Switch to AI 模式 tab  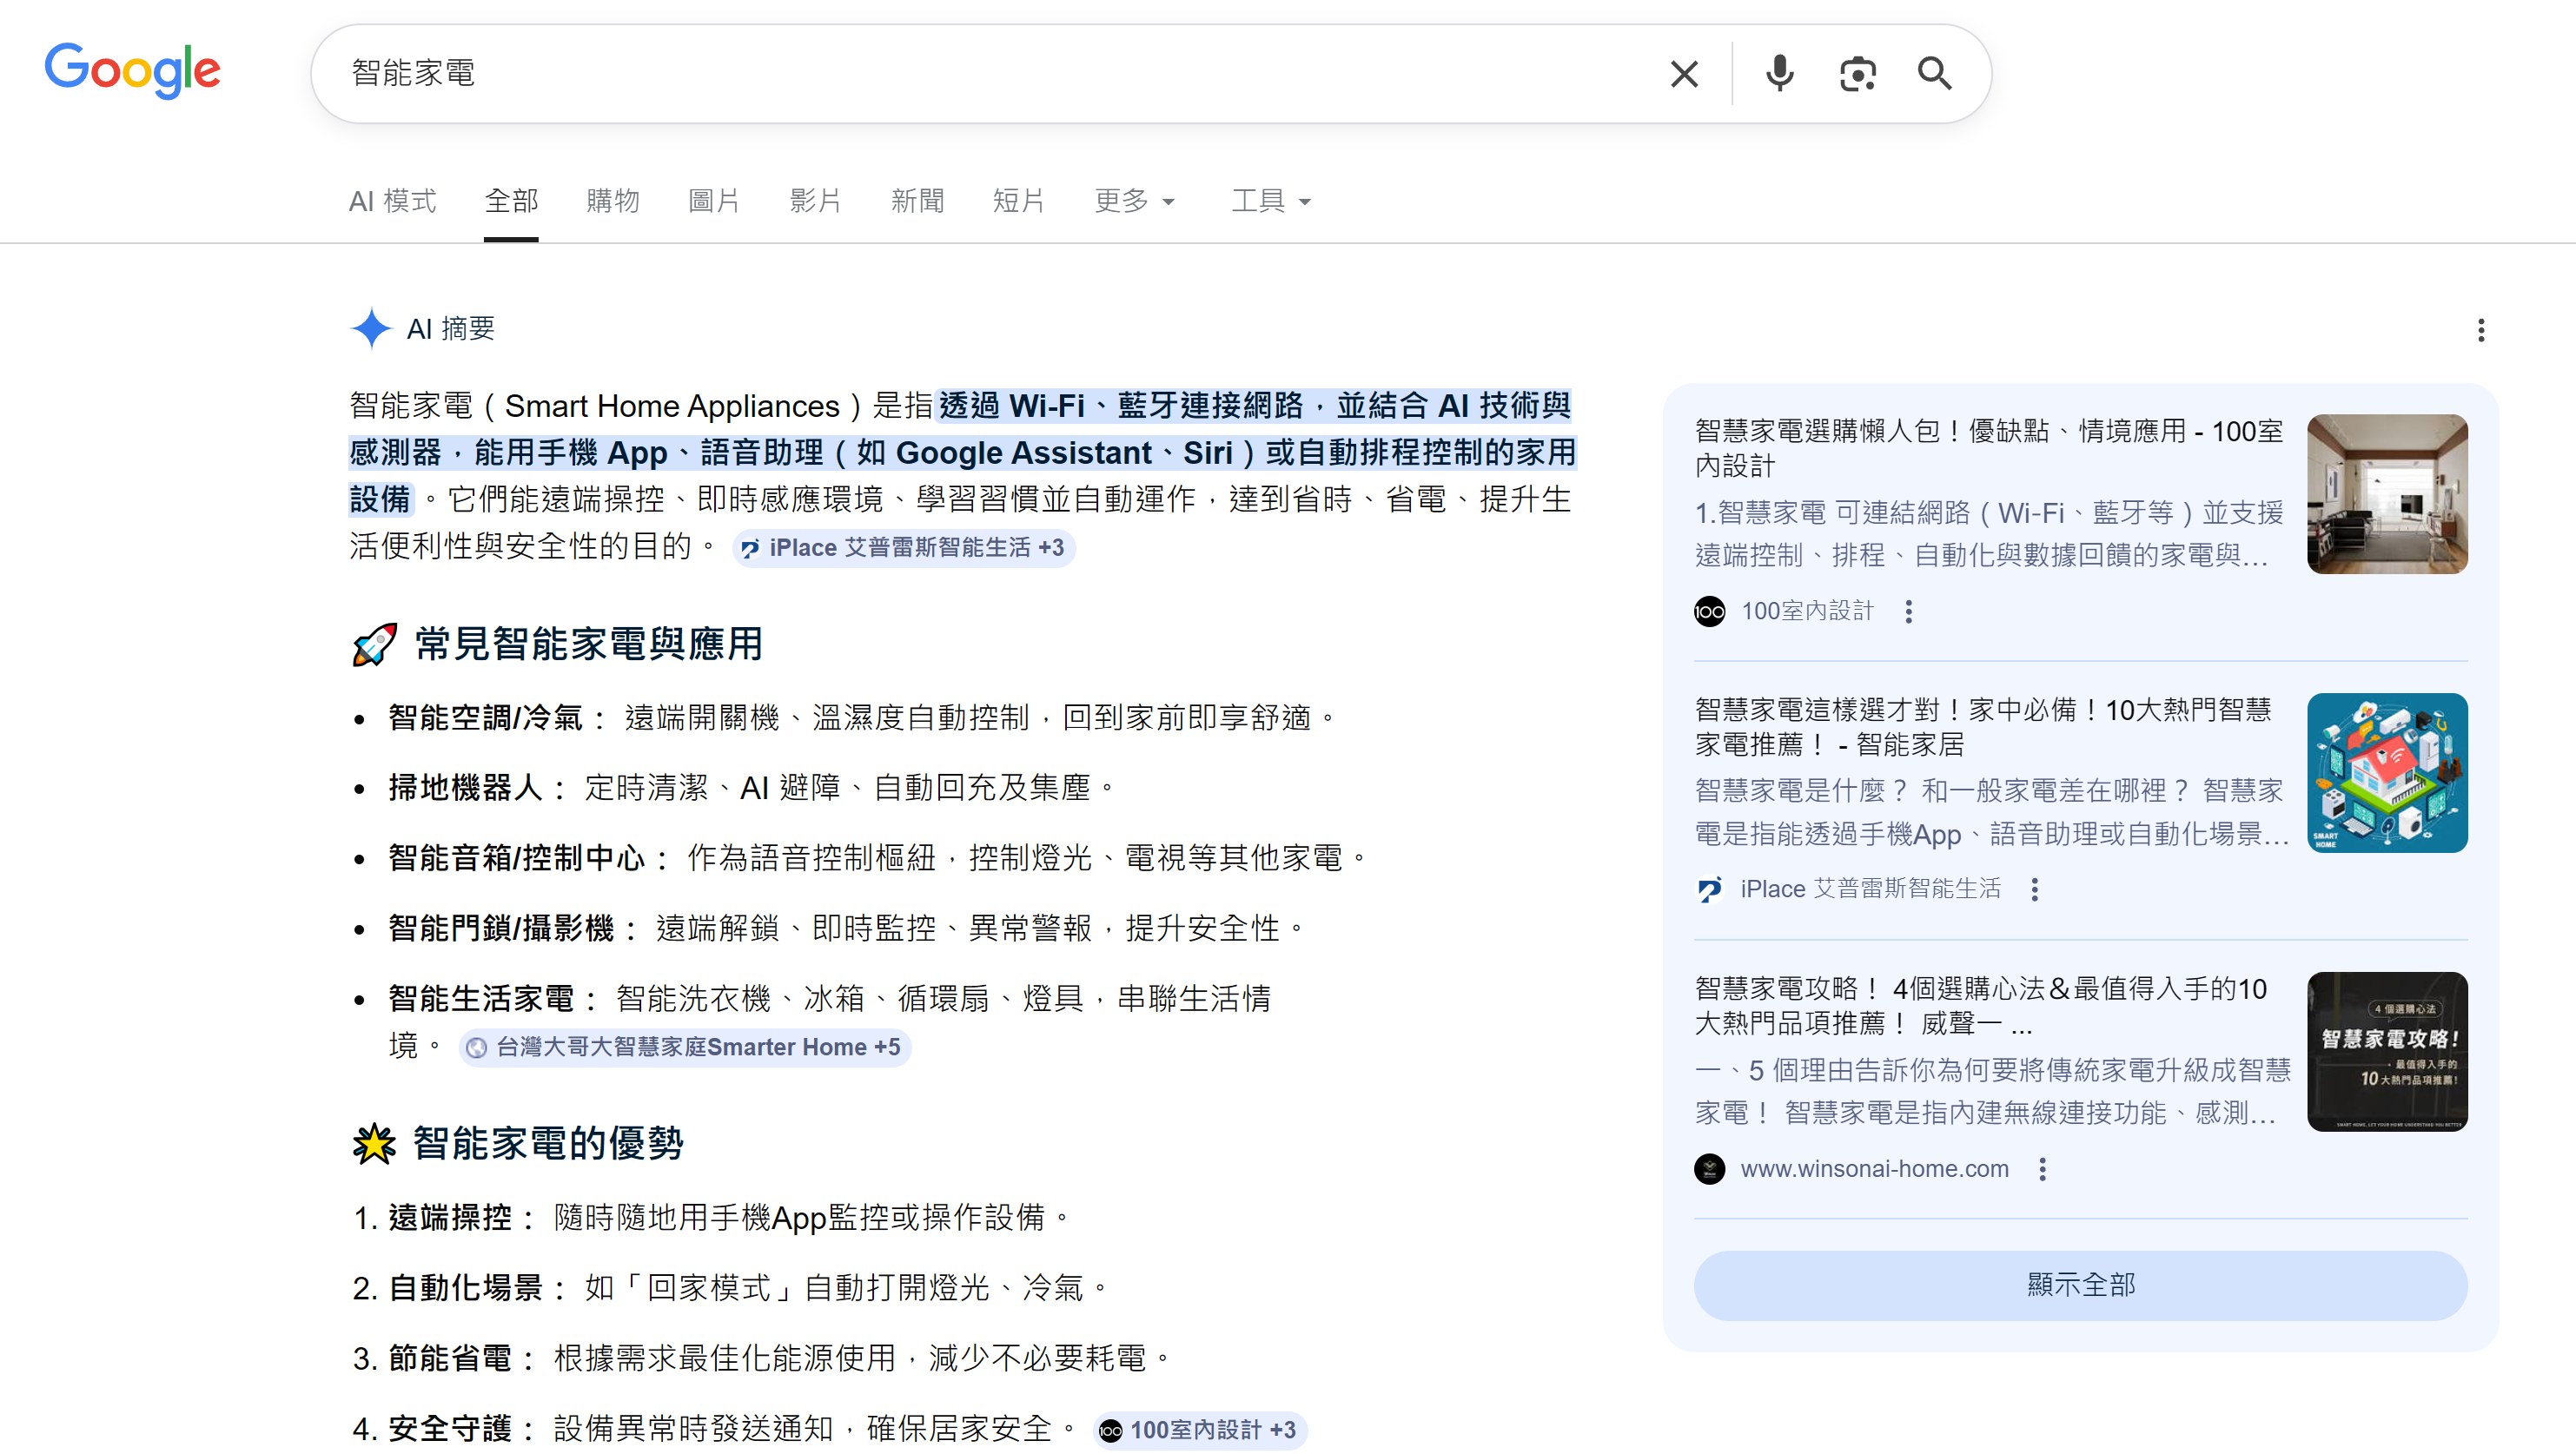pyautogui.click(x=392, y=201)
